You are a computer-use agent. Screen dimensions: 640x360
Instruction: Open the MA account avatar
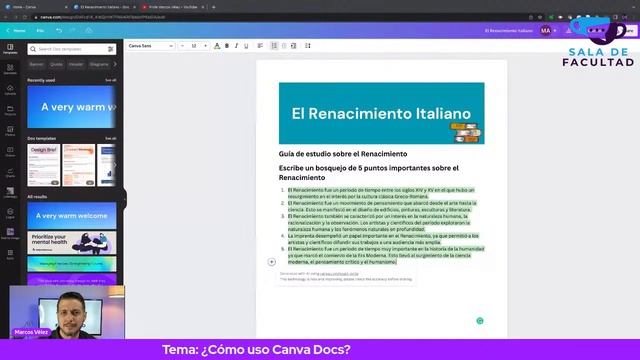pyautogui.click(x=545, y=31)
